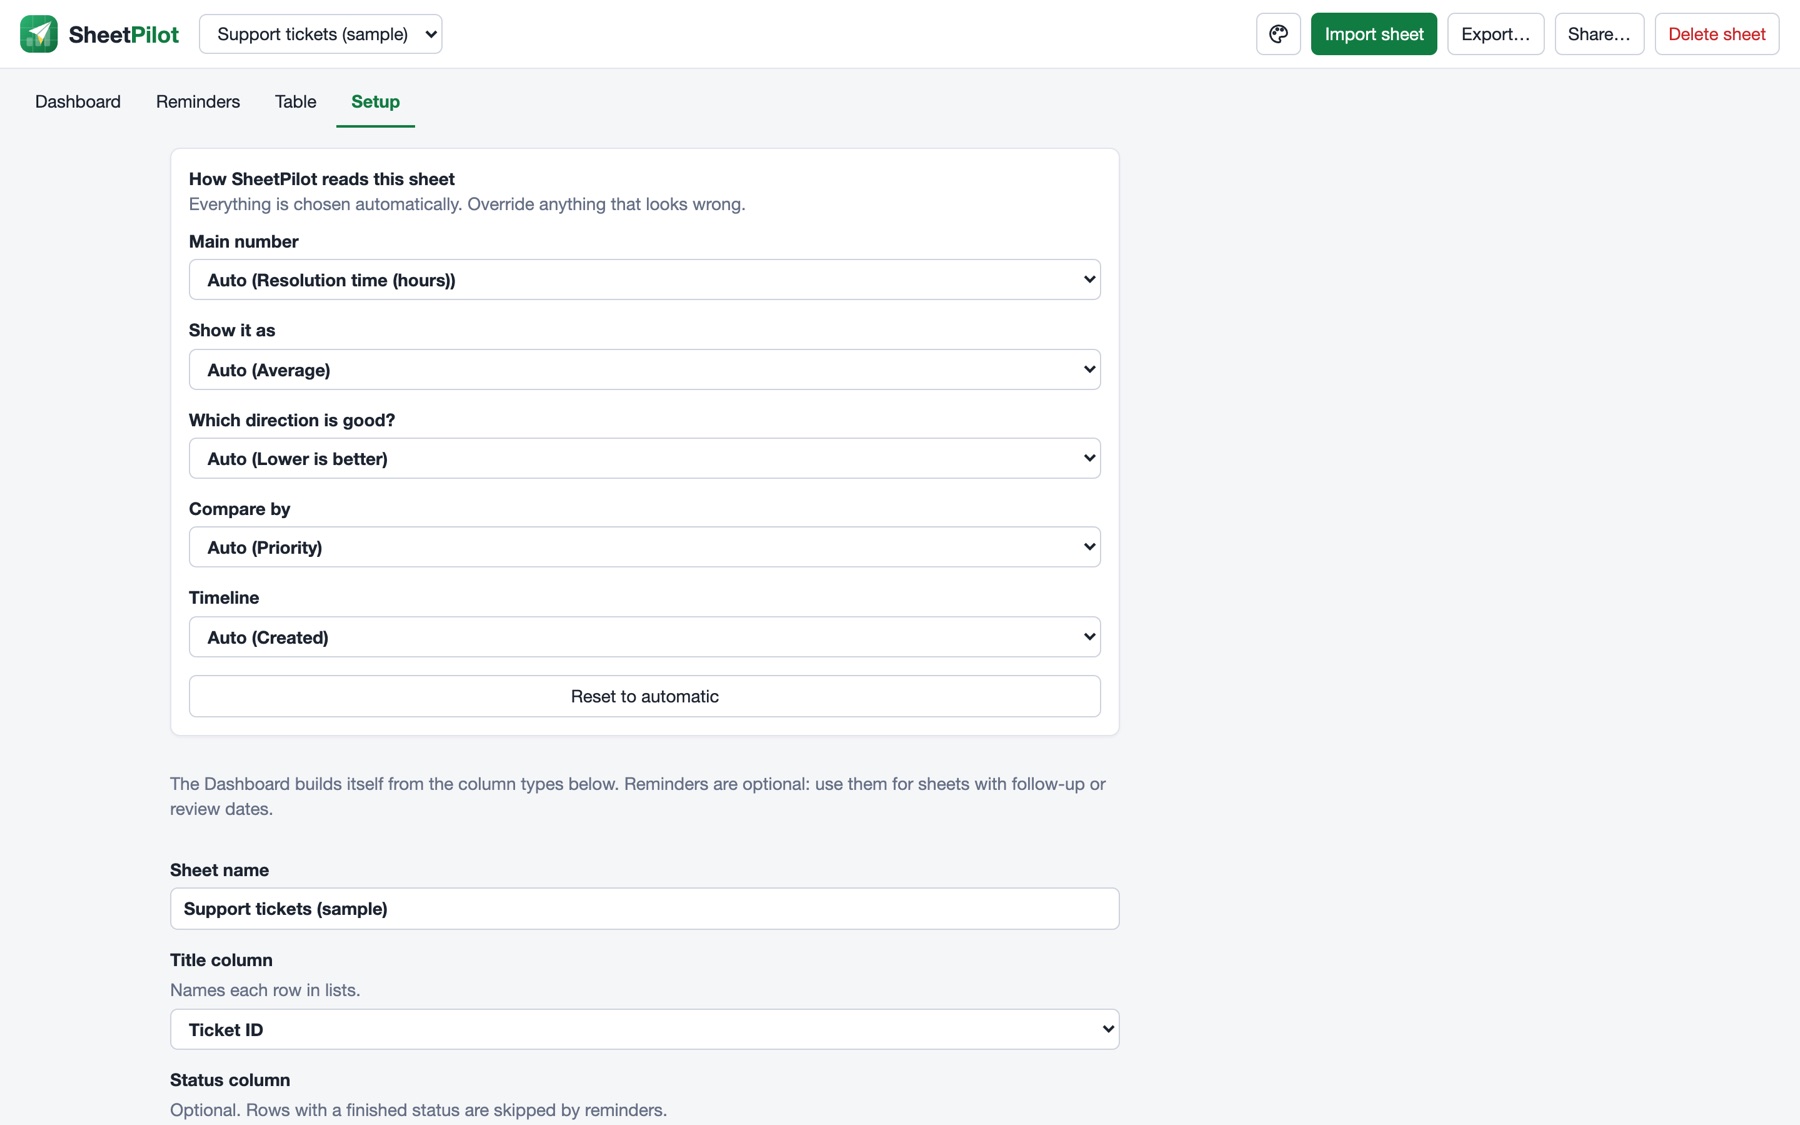Switch to the Dashboard tab
This screenshot has height=1125, width=1800.
coord(78,102)
